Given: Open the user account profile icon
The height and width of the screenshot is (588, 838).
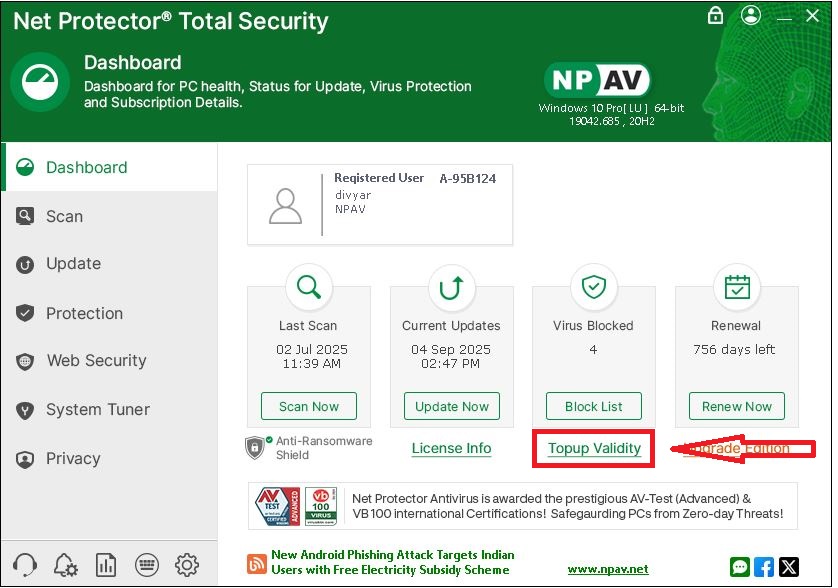Looking at the screenshot, I should click(752, 15).
